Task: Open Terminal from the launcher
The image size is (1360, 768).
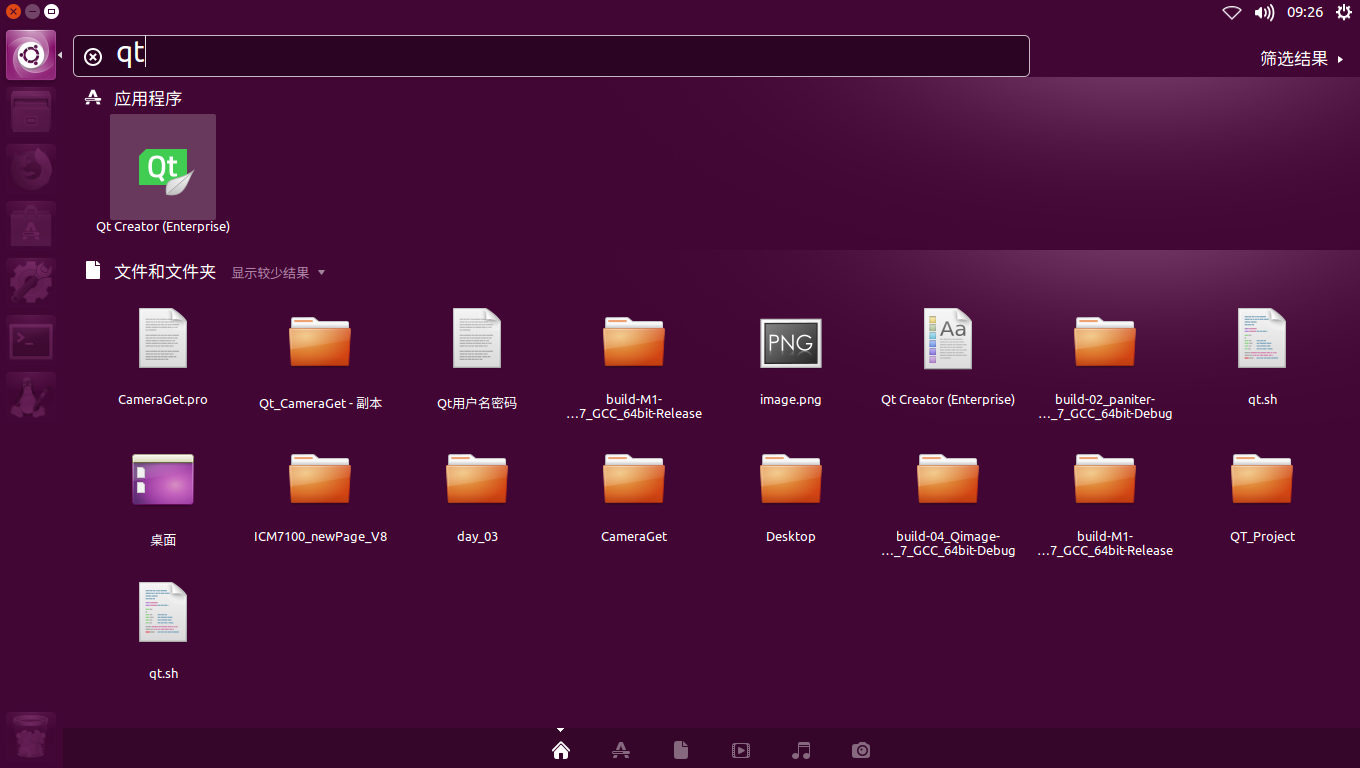Action: pyautogui.click(x=31, y=340)
